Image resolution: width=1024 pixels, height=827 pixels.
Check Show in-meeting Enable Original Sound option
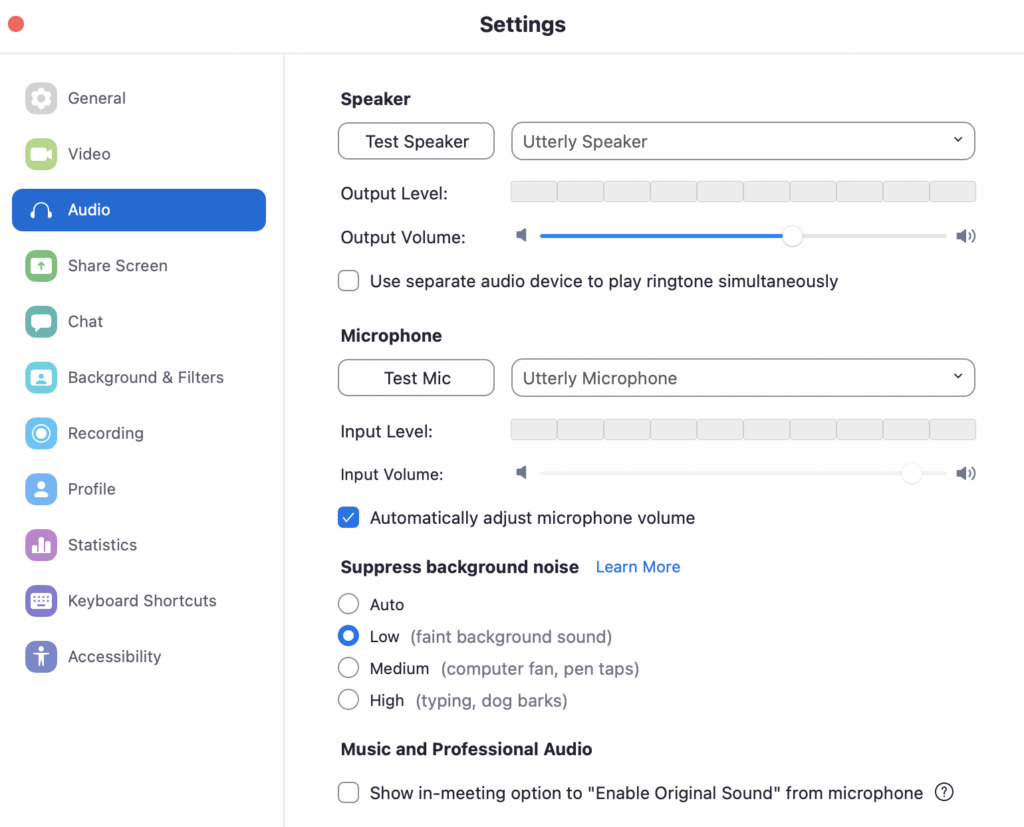pyautogui.click(x=349, y=792)
